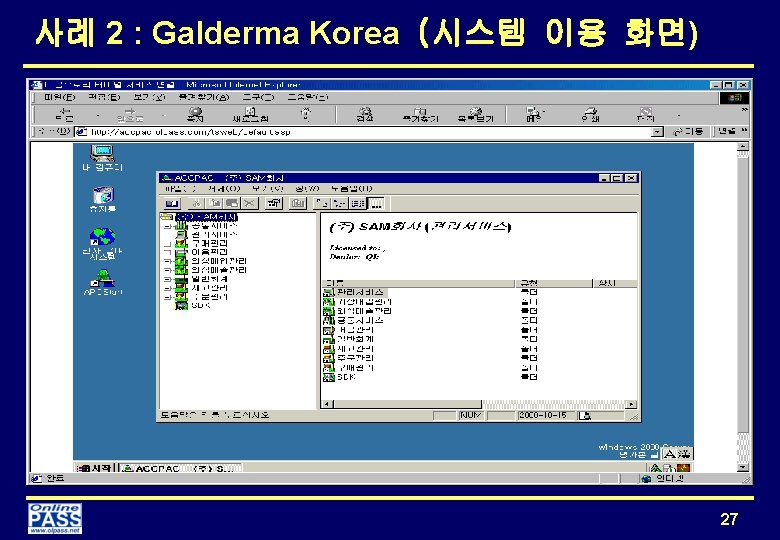Expand the 외상매입관리 tree node plus sign
The height and width of the screenshot is (540, 780).
pos(168,261)
